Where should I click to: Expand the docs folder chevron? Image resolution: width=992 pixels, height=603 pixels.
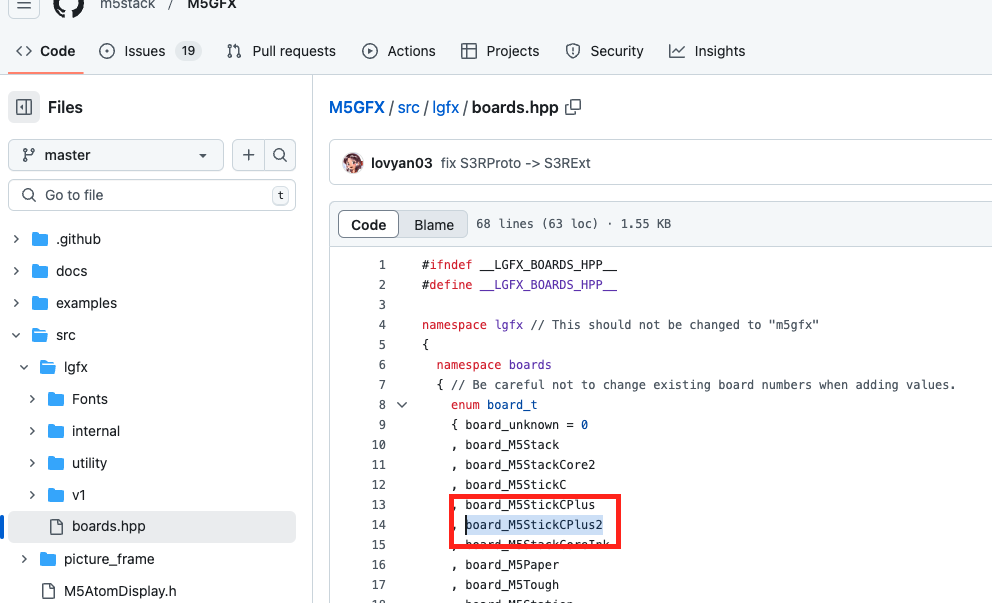pyautogui.click(x=16, y=271)
